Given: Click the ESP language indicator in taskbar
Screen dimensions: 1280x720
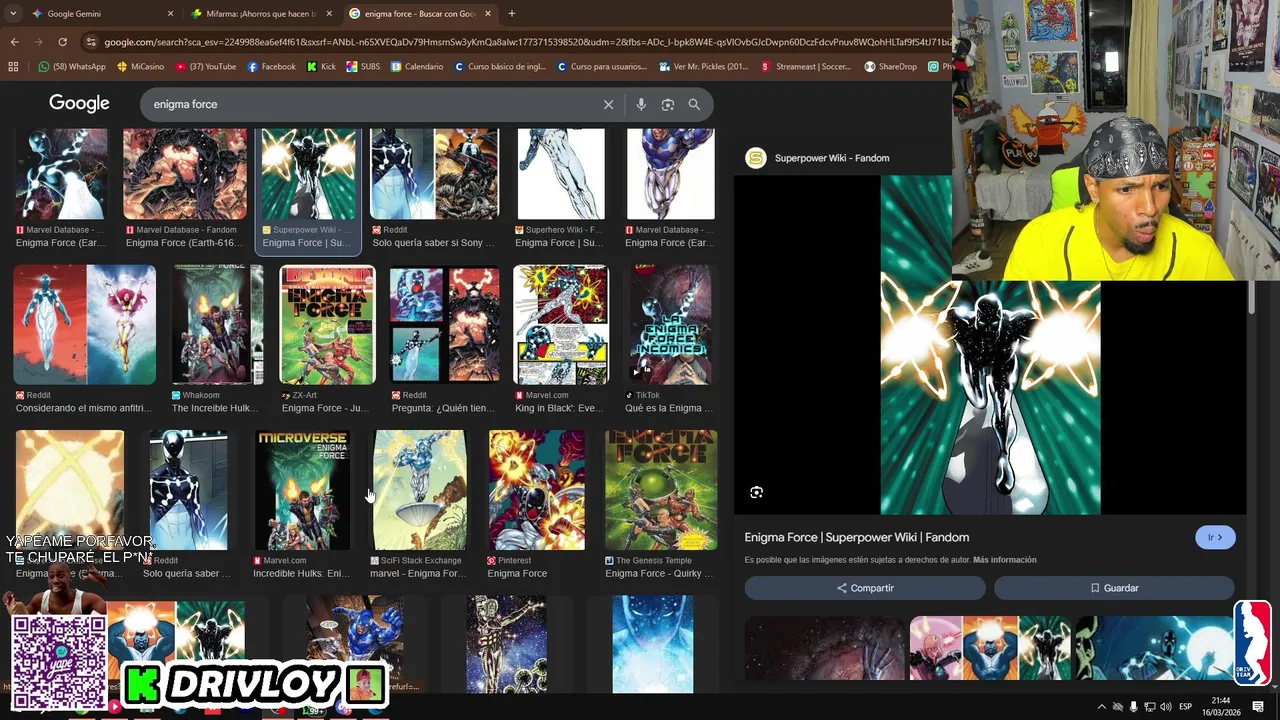Looking at the screenshot, I should pyautogui.click(x=1185, y=707).
